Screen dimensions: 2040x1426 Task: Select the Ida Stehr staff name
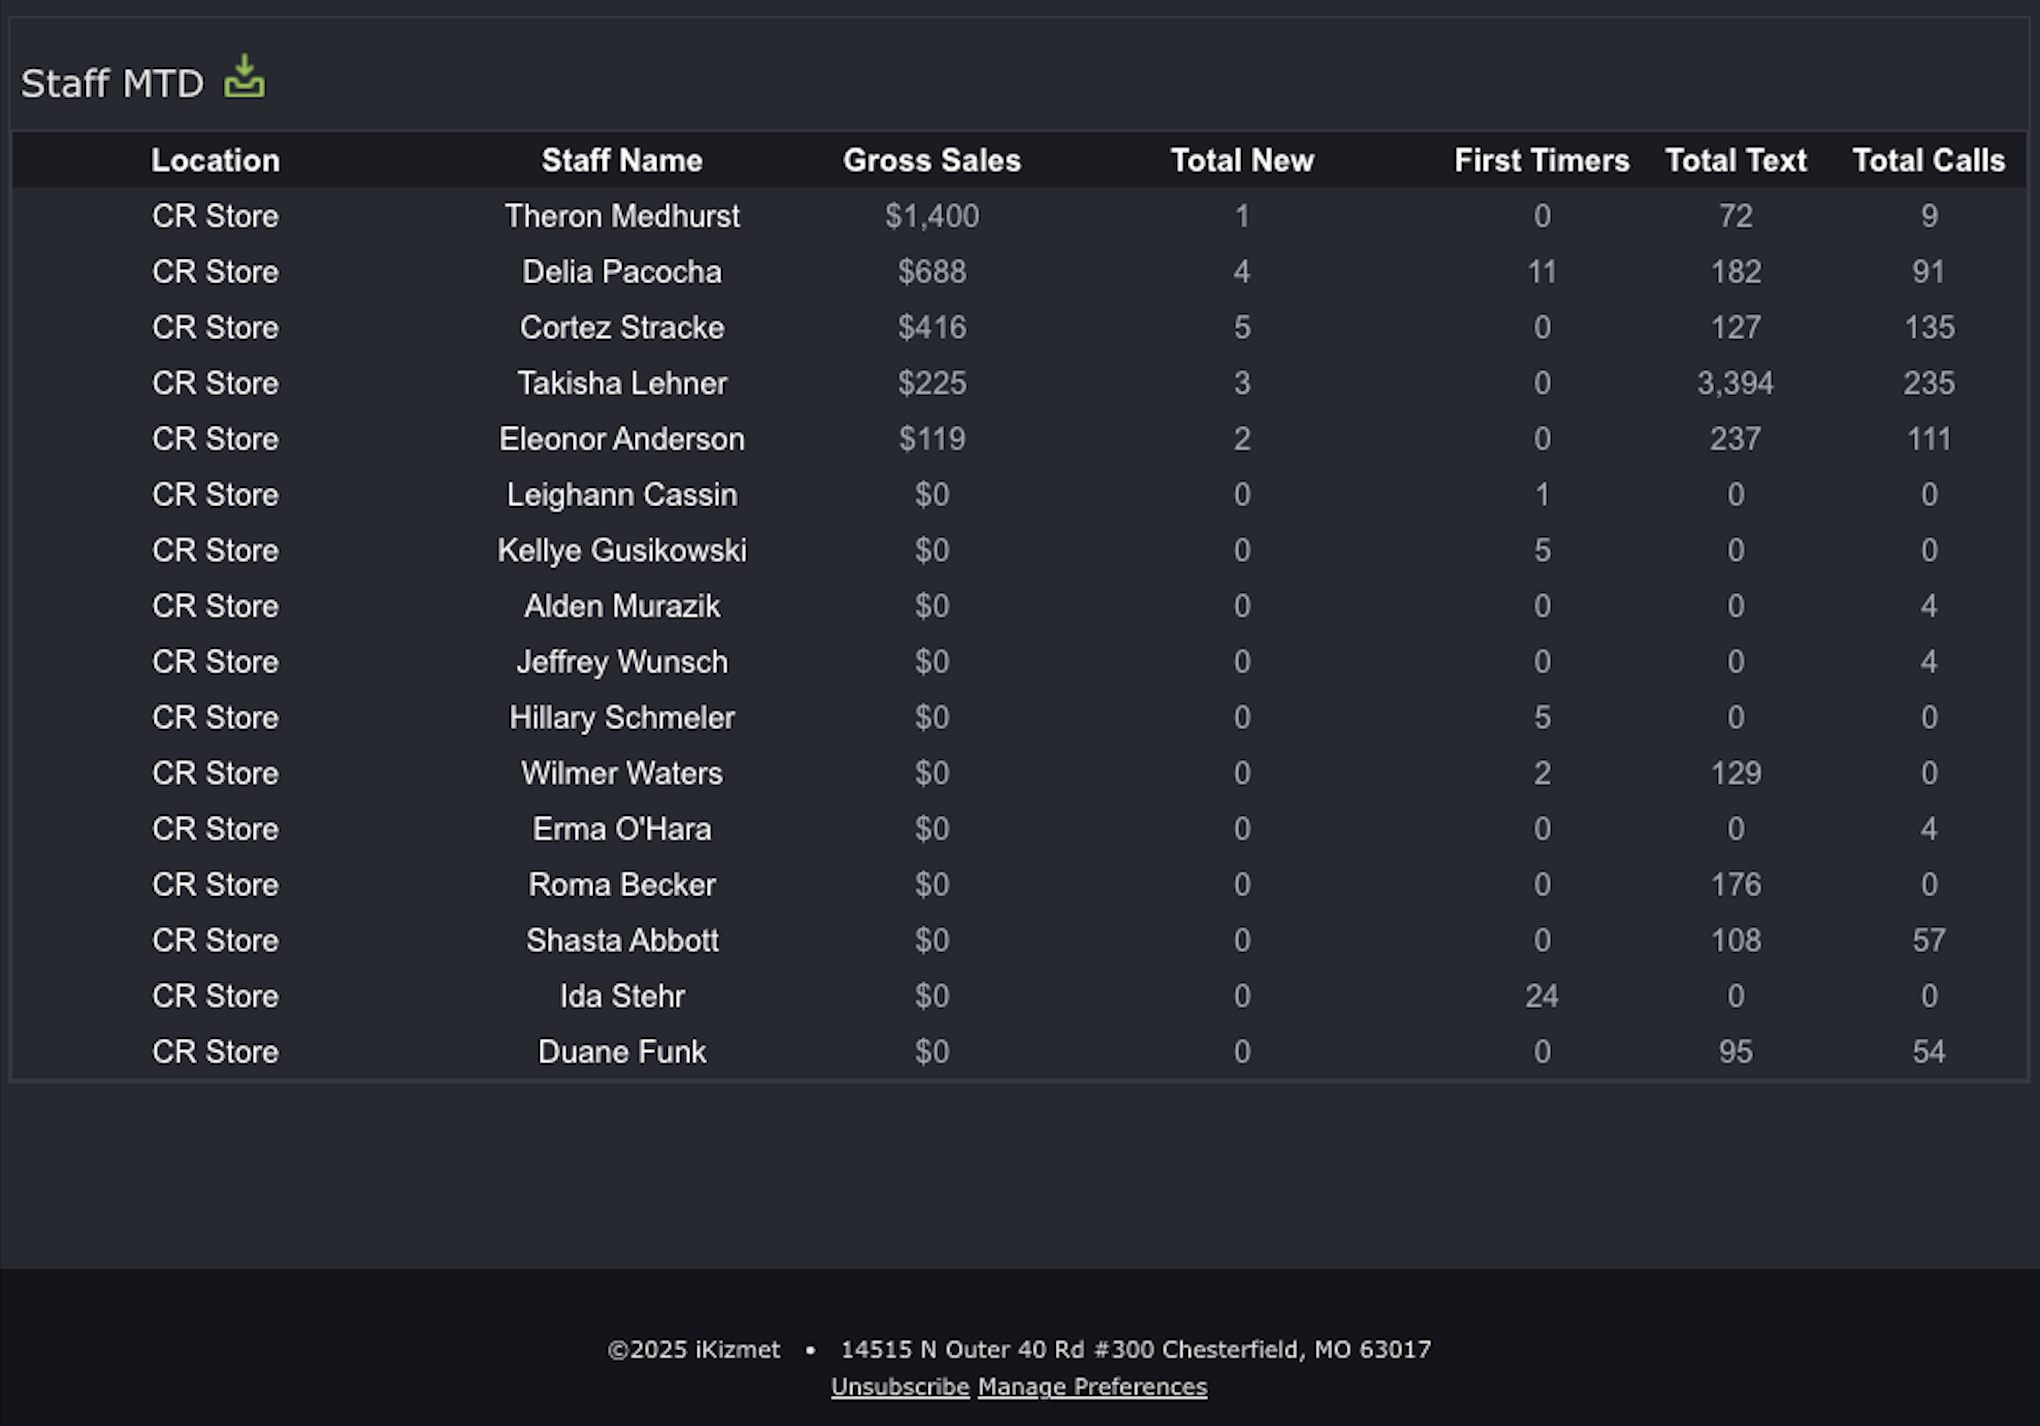coord(622,996)
